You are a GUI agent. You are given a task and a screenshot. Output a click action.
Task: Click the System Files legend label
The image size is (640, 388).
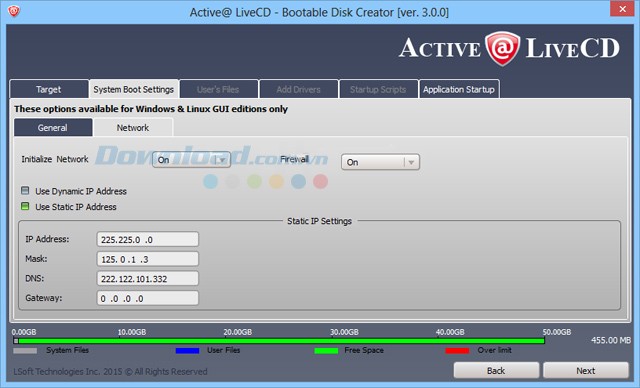(67, 350)
